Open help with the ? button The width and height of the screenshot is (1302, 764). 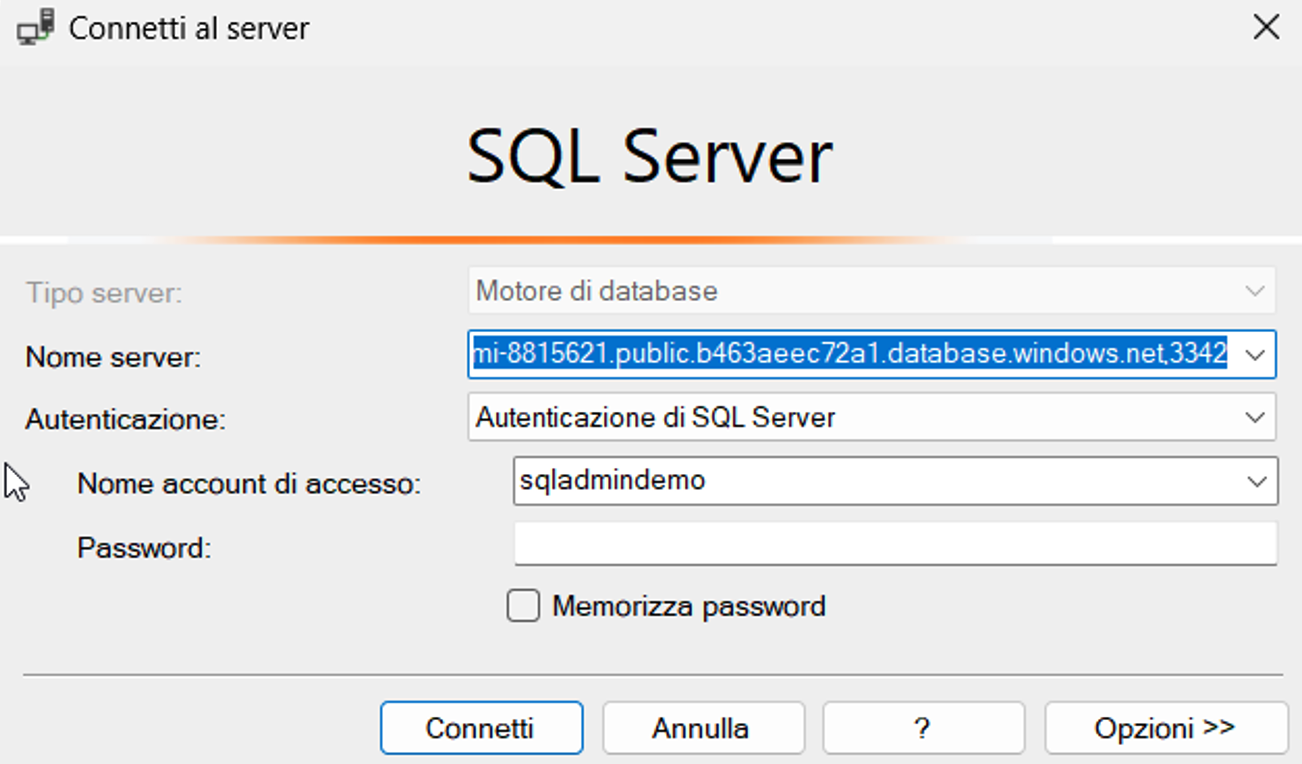(922, 727)
